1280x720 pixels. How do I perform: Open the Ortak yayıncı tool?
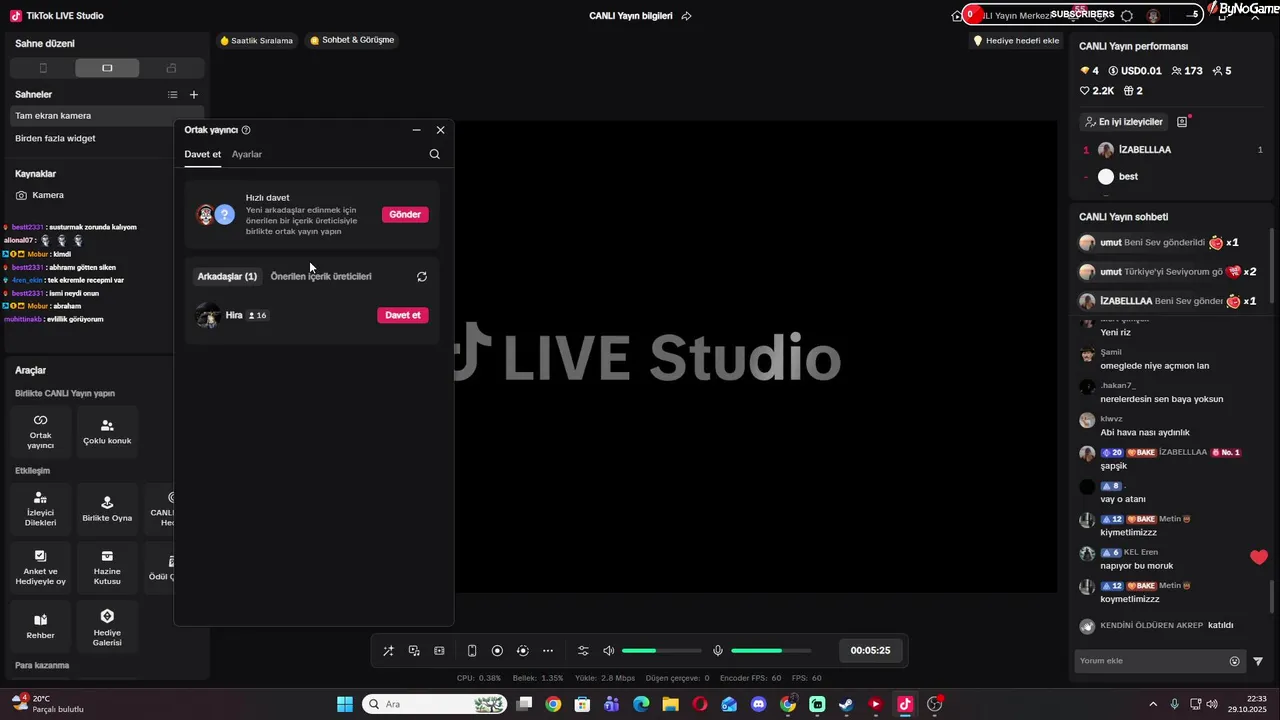pyautogui.click(x=41, y=432)
